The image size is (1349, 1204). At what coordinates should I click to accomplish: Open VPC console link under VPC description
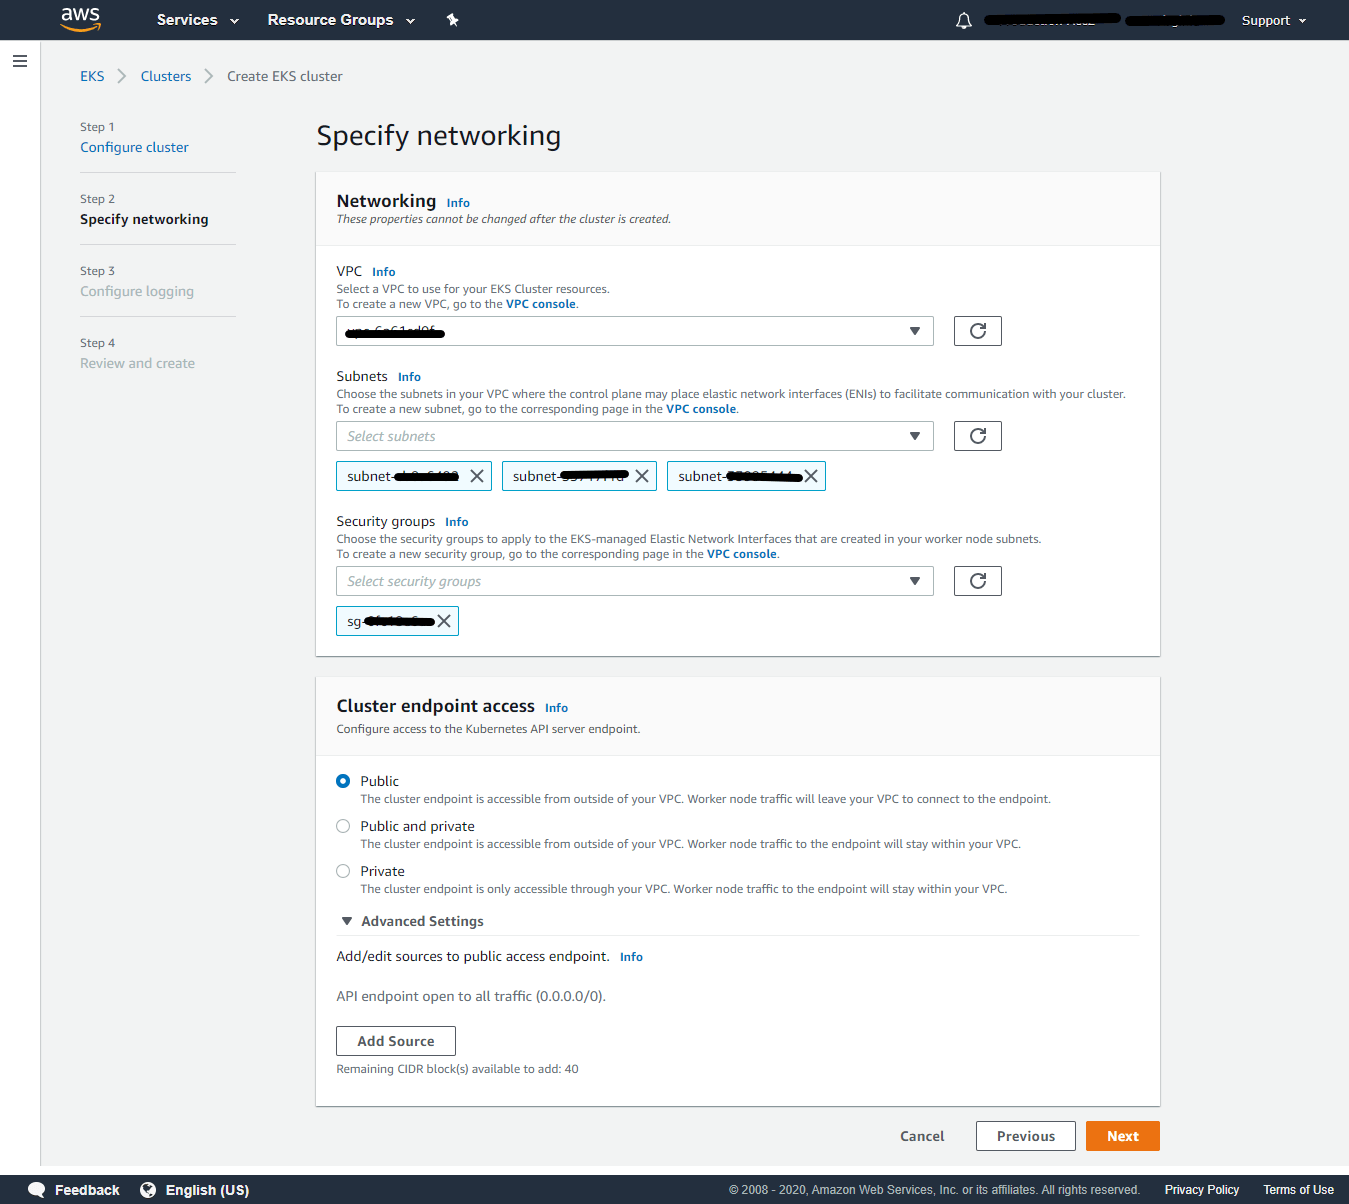[x=541, y=304]
